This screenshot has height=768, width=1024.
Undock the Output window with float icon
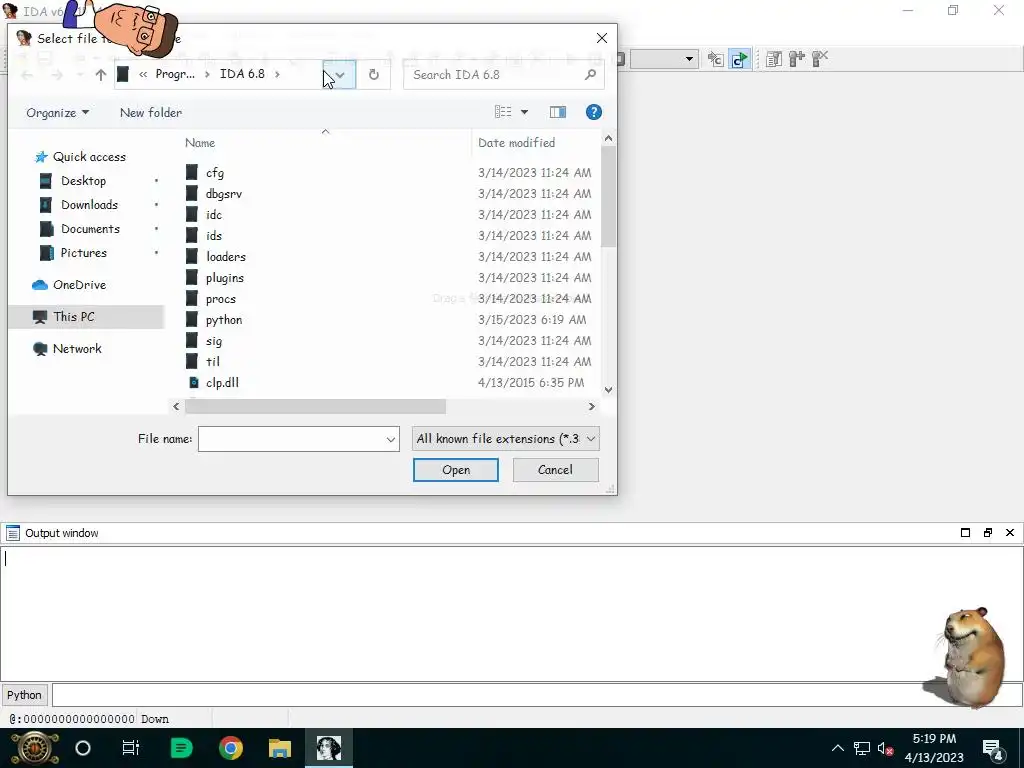click(x=987, y=533)
